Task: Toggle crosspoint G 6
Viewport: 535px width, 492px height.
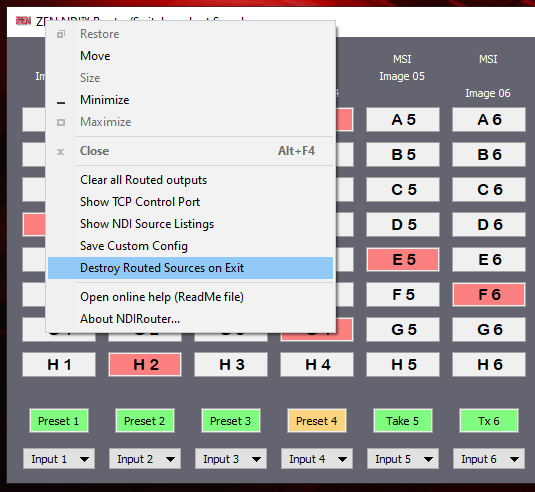Action: click(x=489, y=330)
